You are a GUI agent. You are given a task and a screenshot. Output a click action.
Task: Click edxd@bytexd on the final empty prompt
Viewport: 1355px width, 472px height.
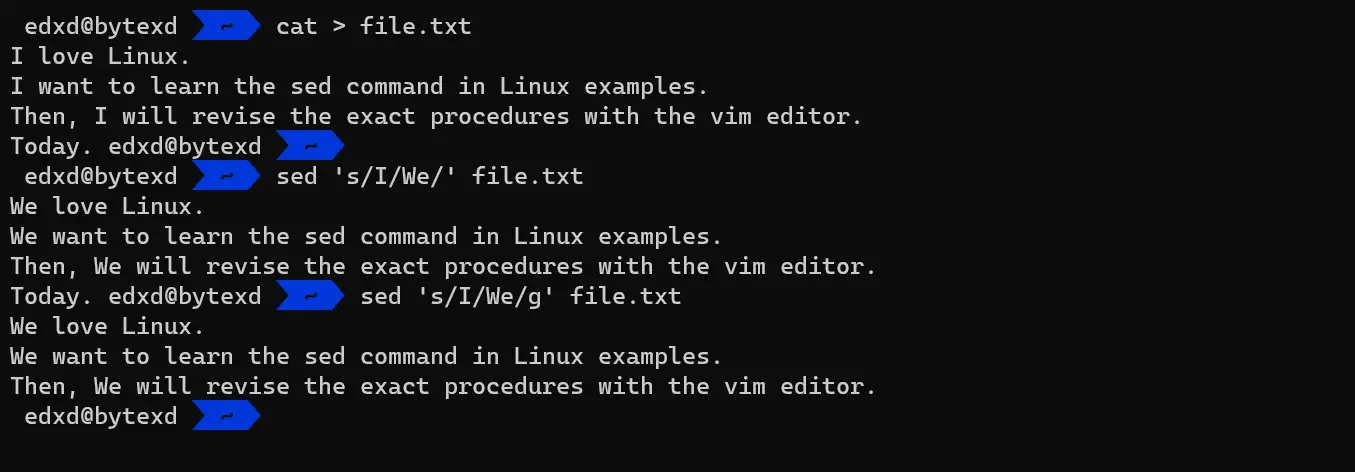pos(101,416)
